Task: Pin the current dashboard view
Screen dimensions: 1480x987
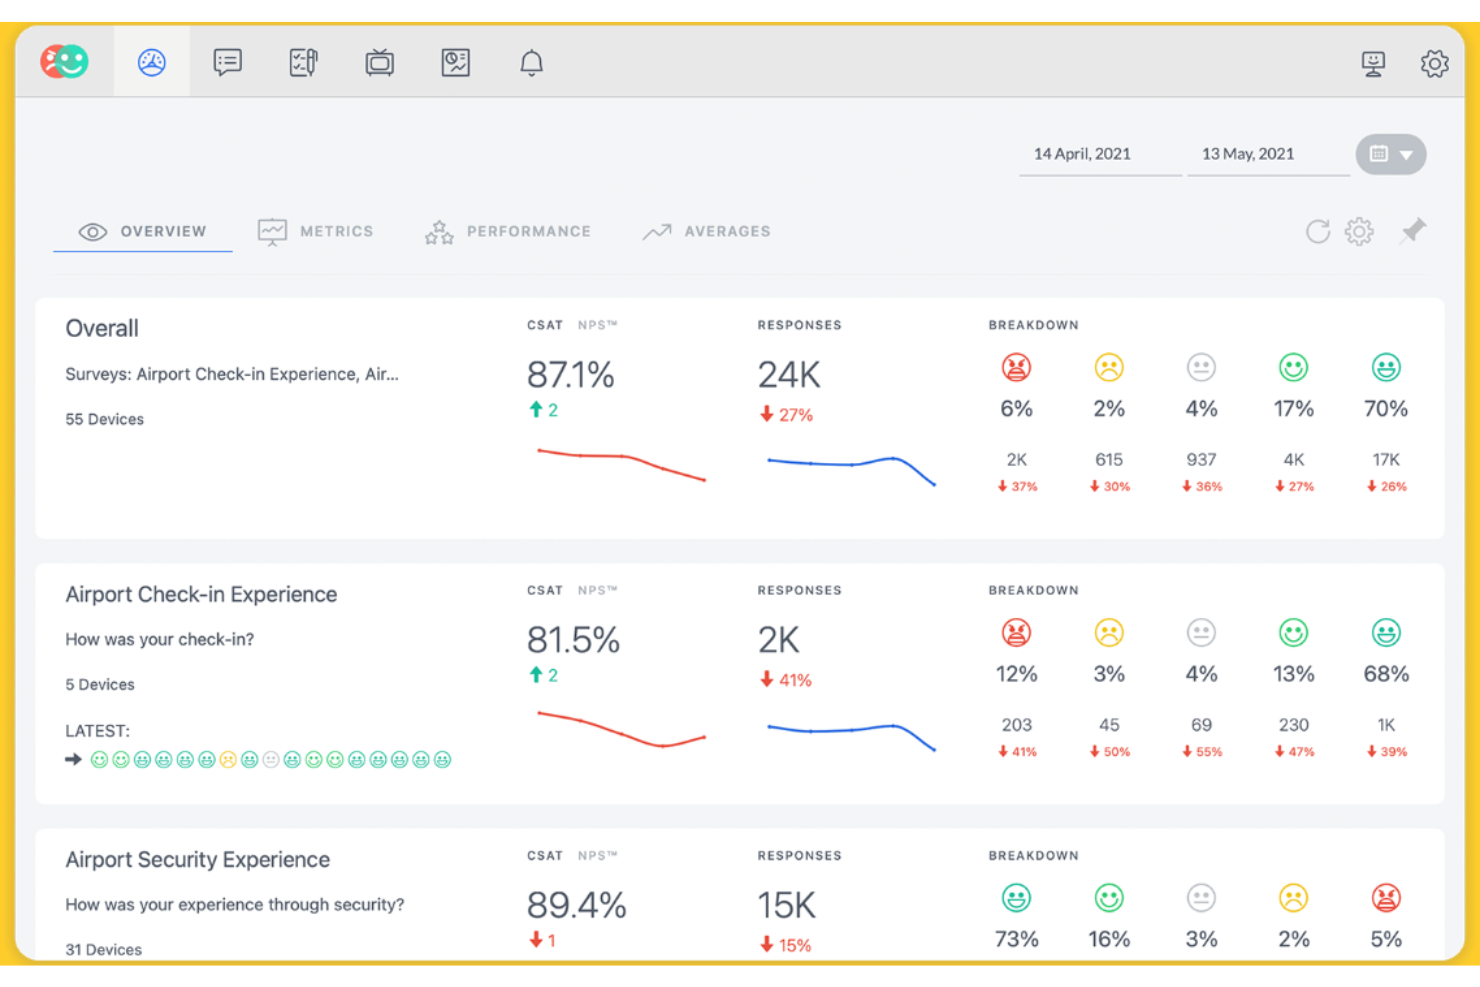Action: 1412,231
